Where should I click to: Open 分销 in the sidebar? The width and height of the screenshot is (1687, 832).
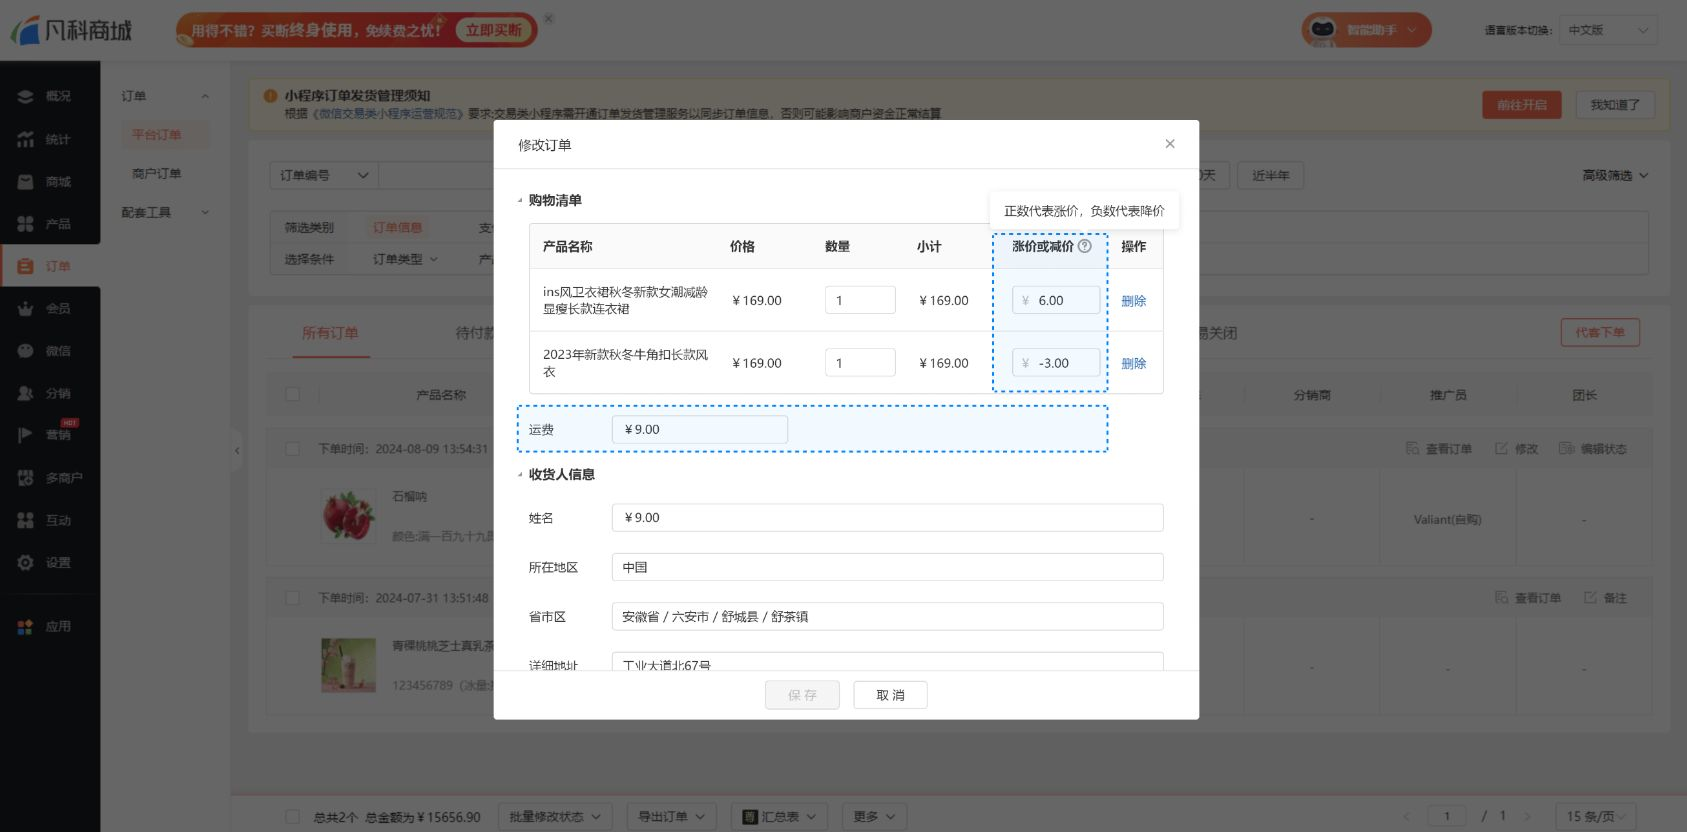50,393
